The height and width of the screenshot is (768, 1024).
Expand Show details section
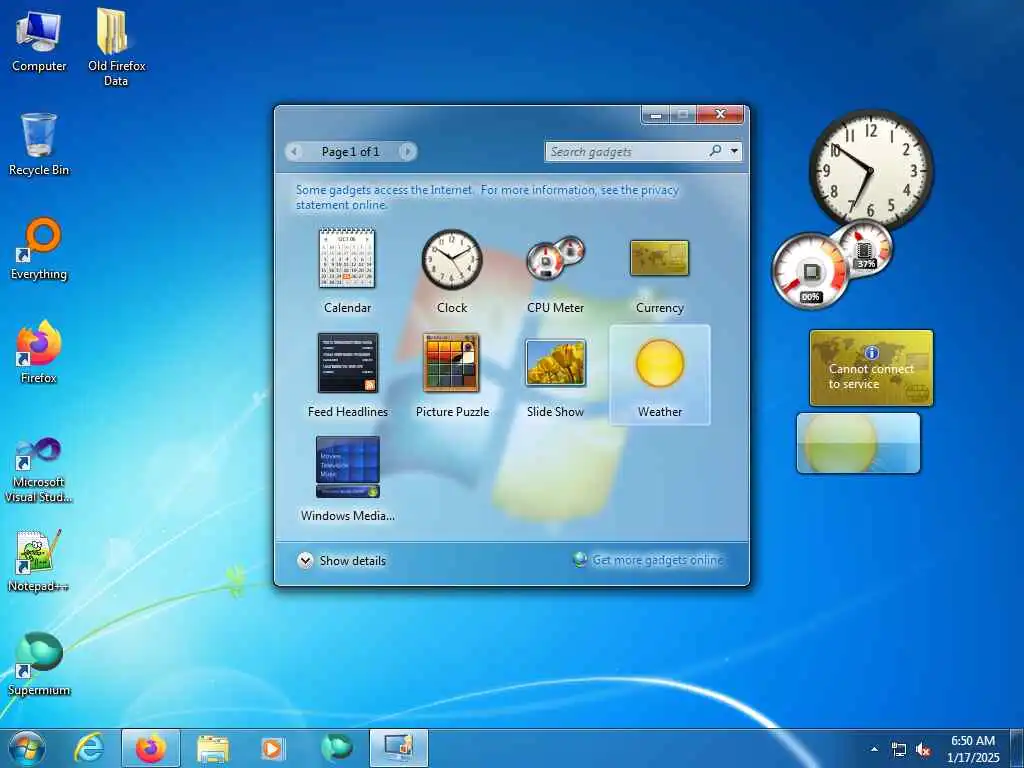(342, 560)
